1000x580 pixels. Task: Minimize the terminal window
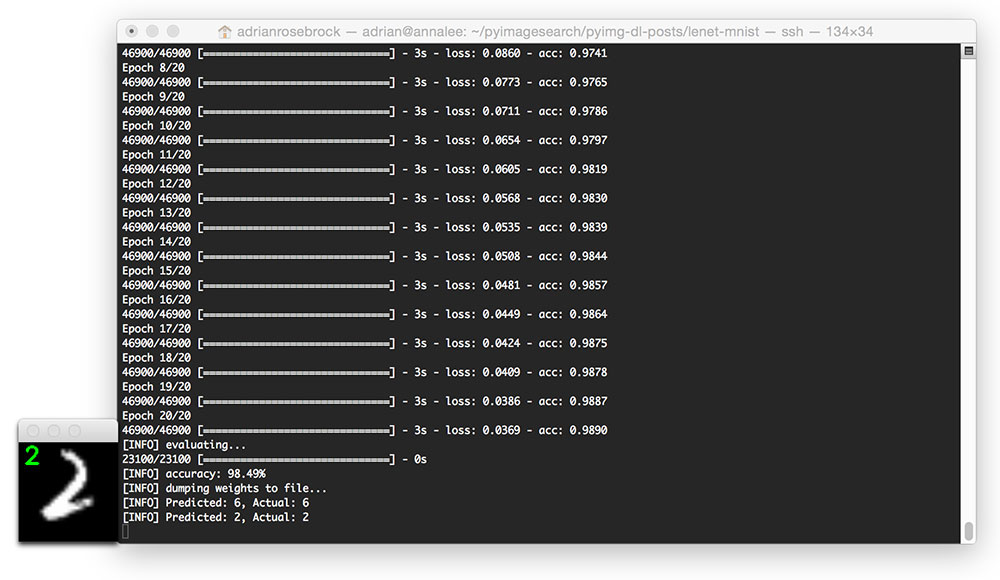tap(152, 31)
